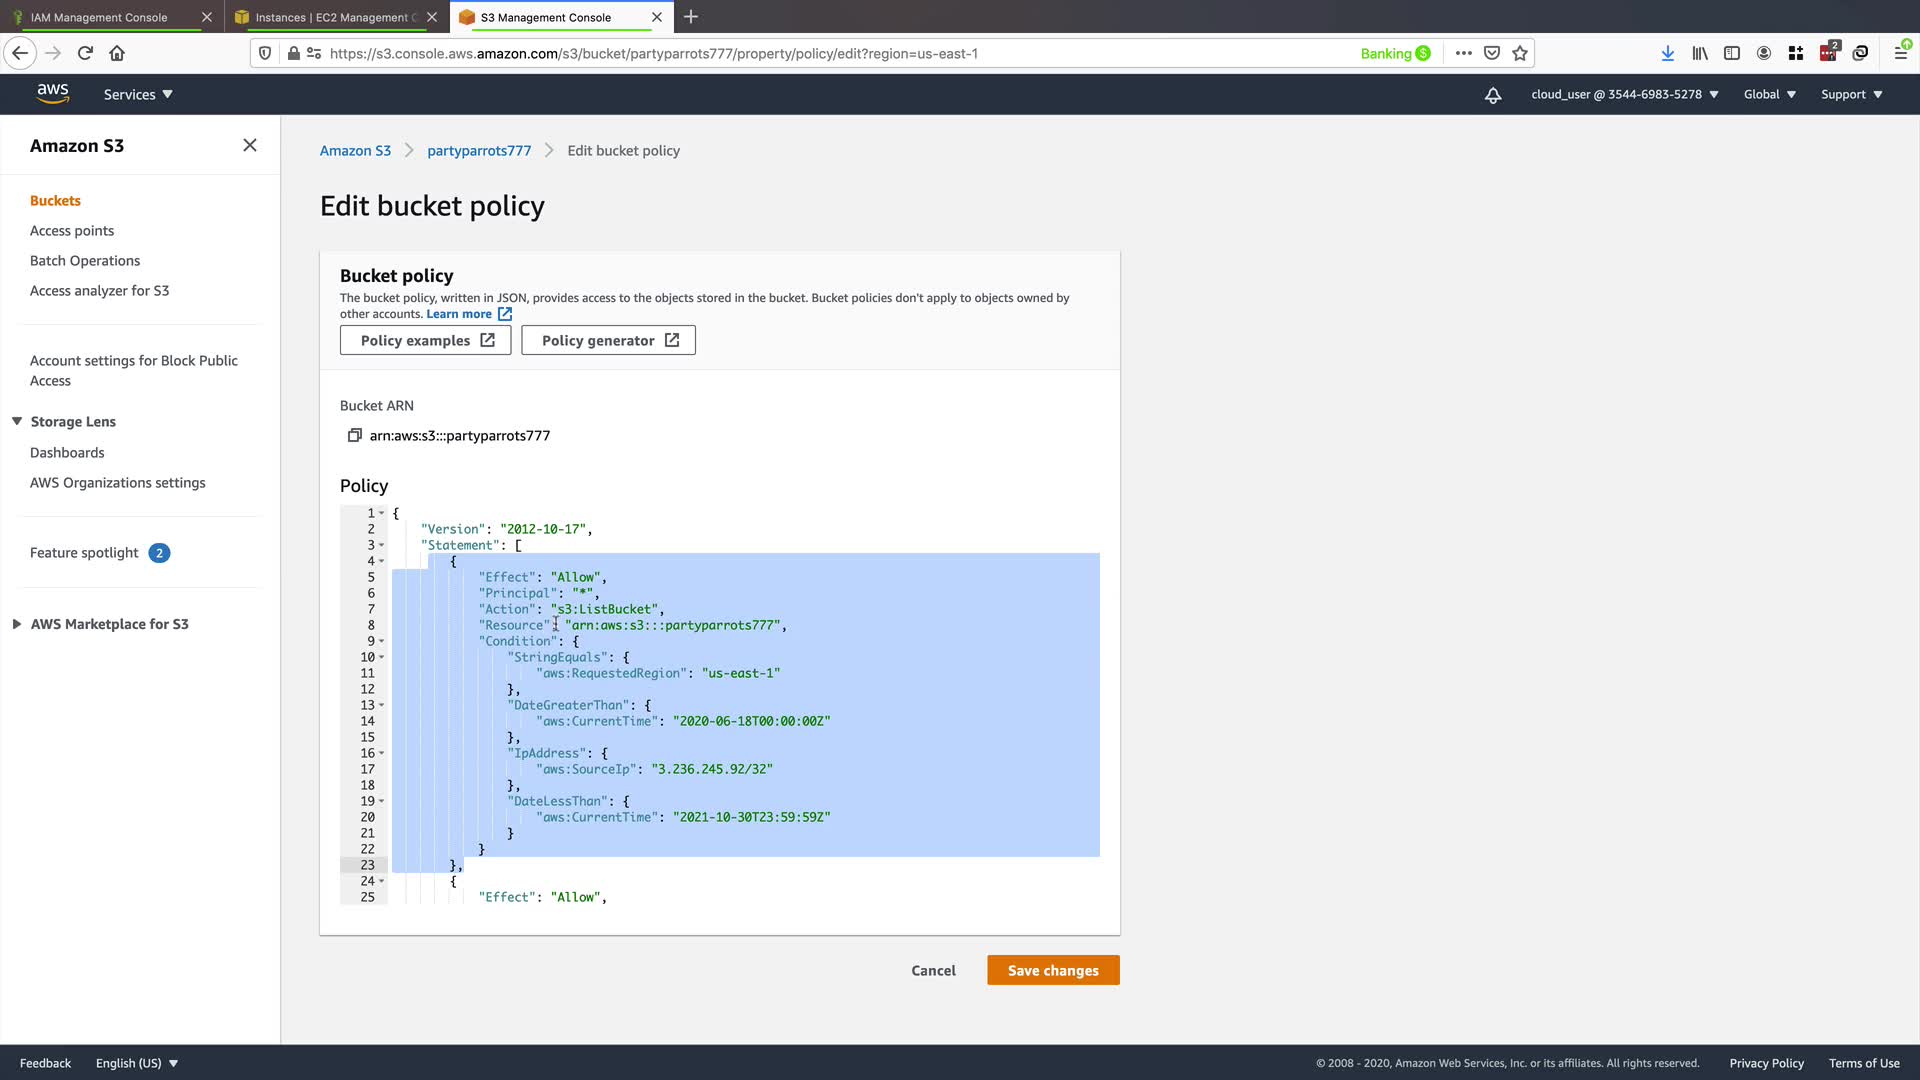Viewport: 1920px width, 1080px height.
Task: Open the Firefox home page icon
Action: pos(117,53)
